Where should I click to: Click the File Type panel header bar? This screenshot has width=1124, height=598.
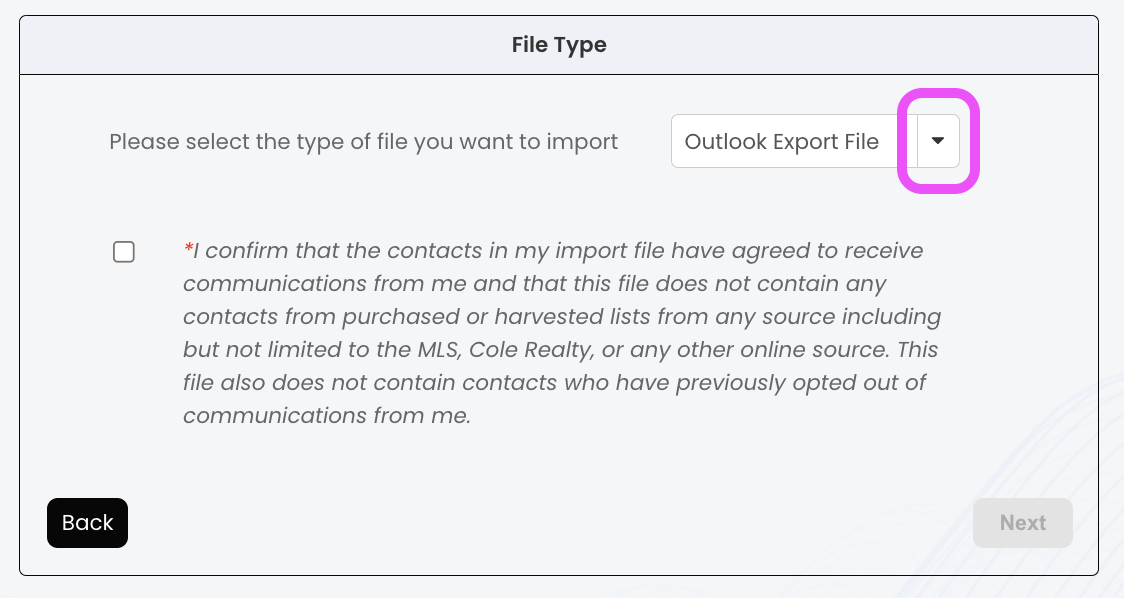point(300,45)
